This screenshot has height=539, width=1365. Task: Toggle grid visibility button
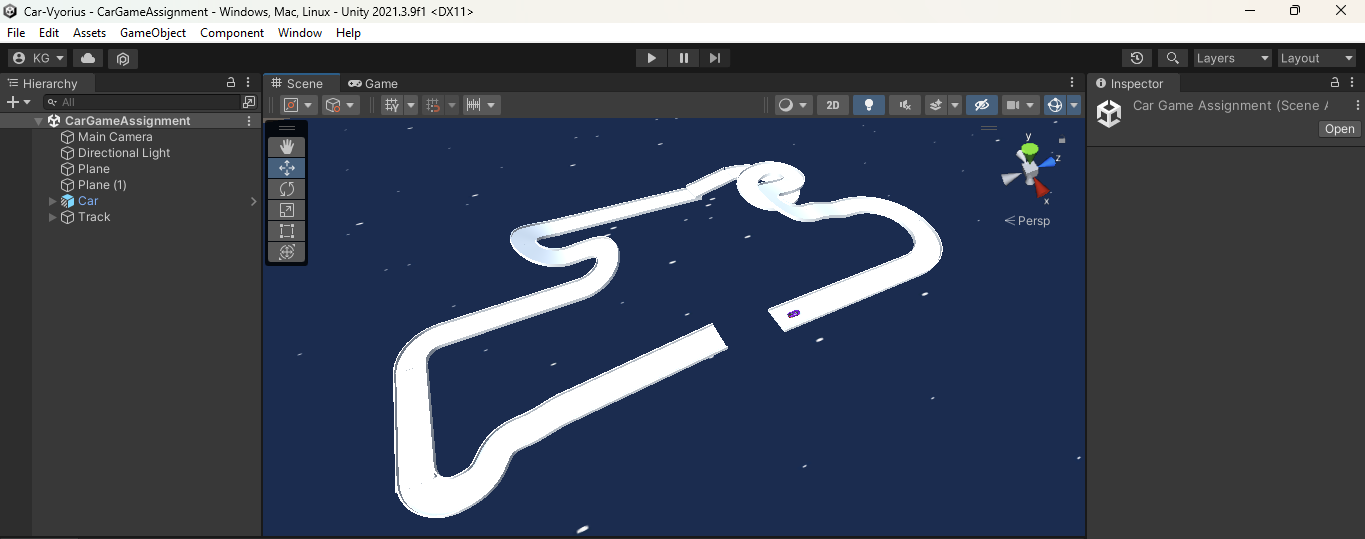tap(392, 105)
